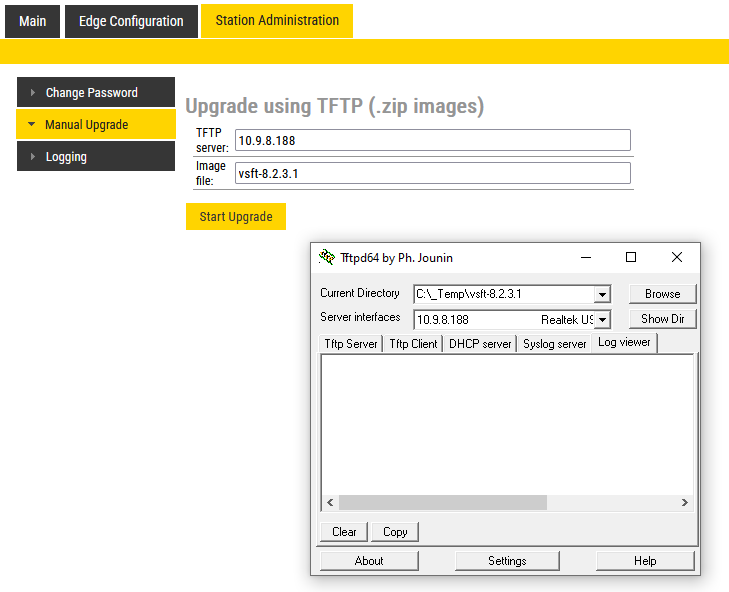This screenshot has width=729, height=592.
Task: Select the DHCP server tab
Action: (480, 344)
